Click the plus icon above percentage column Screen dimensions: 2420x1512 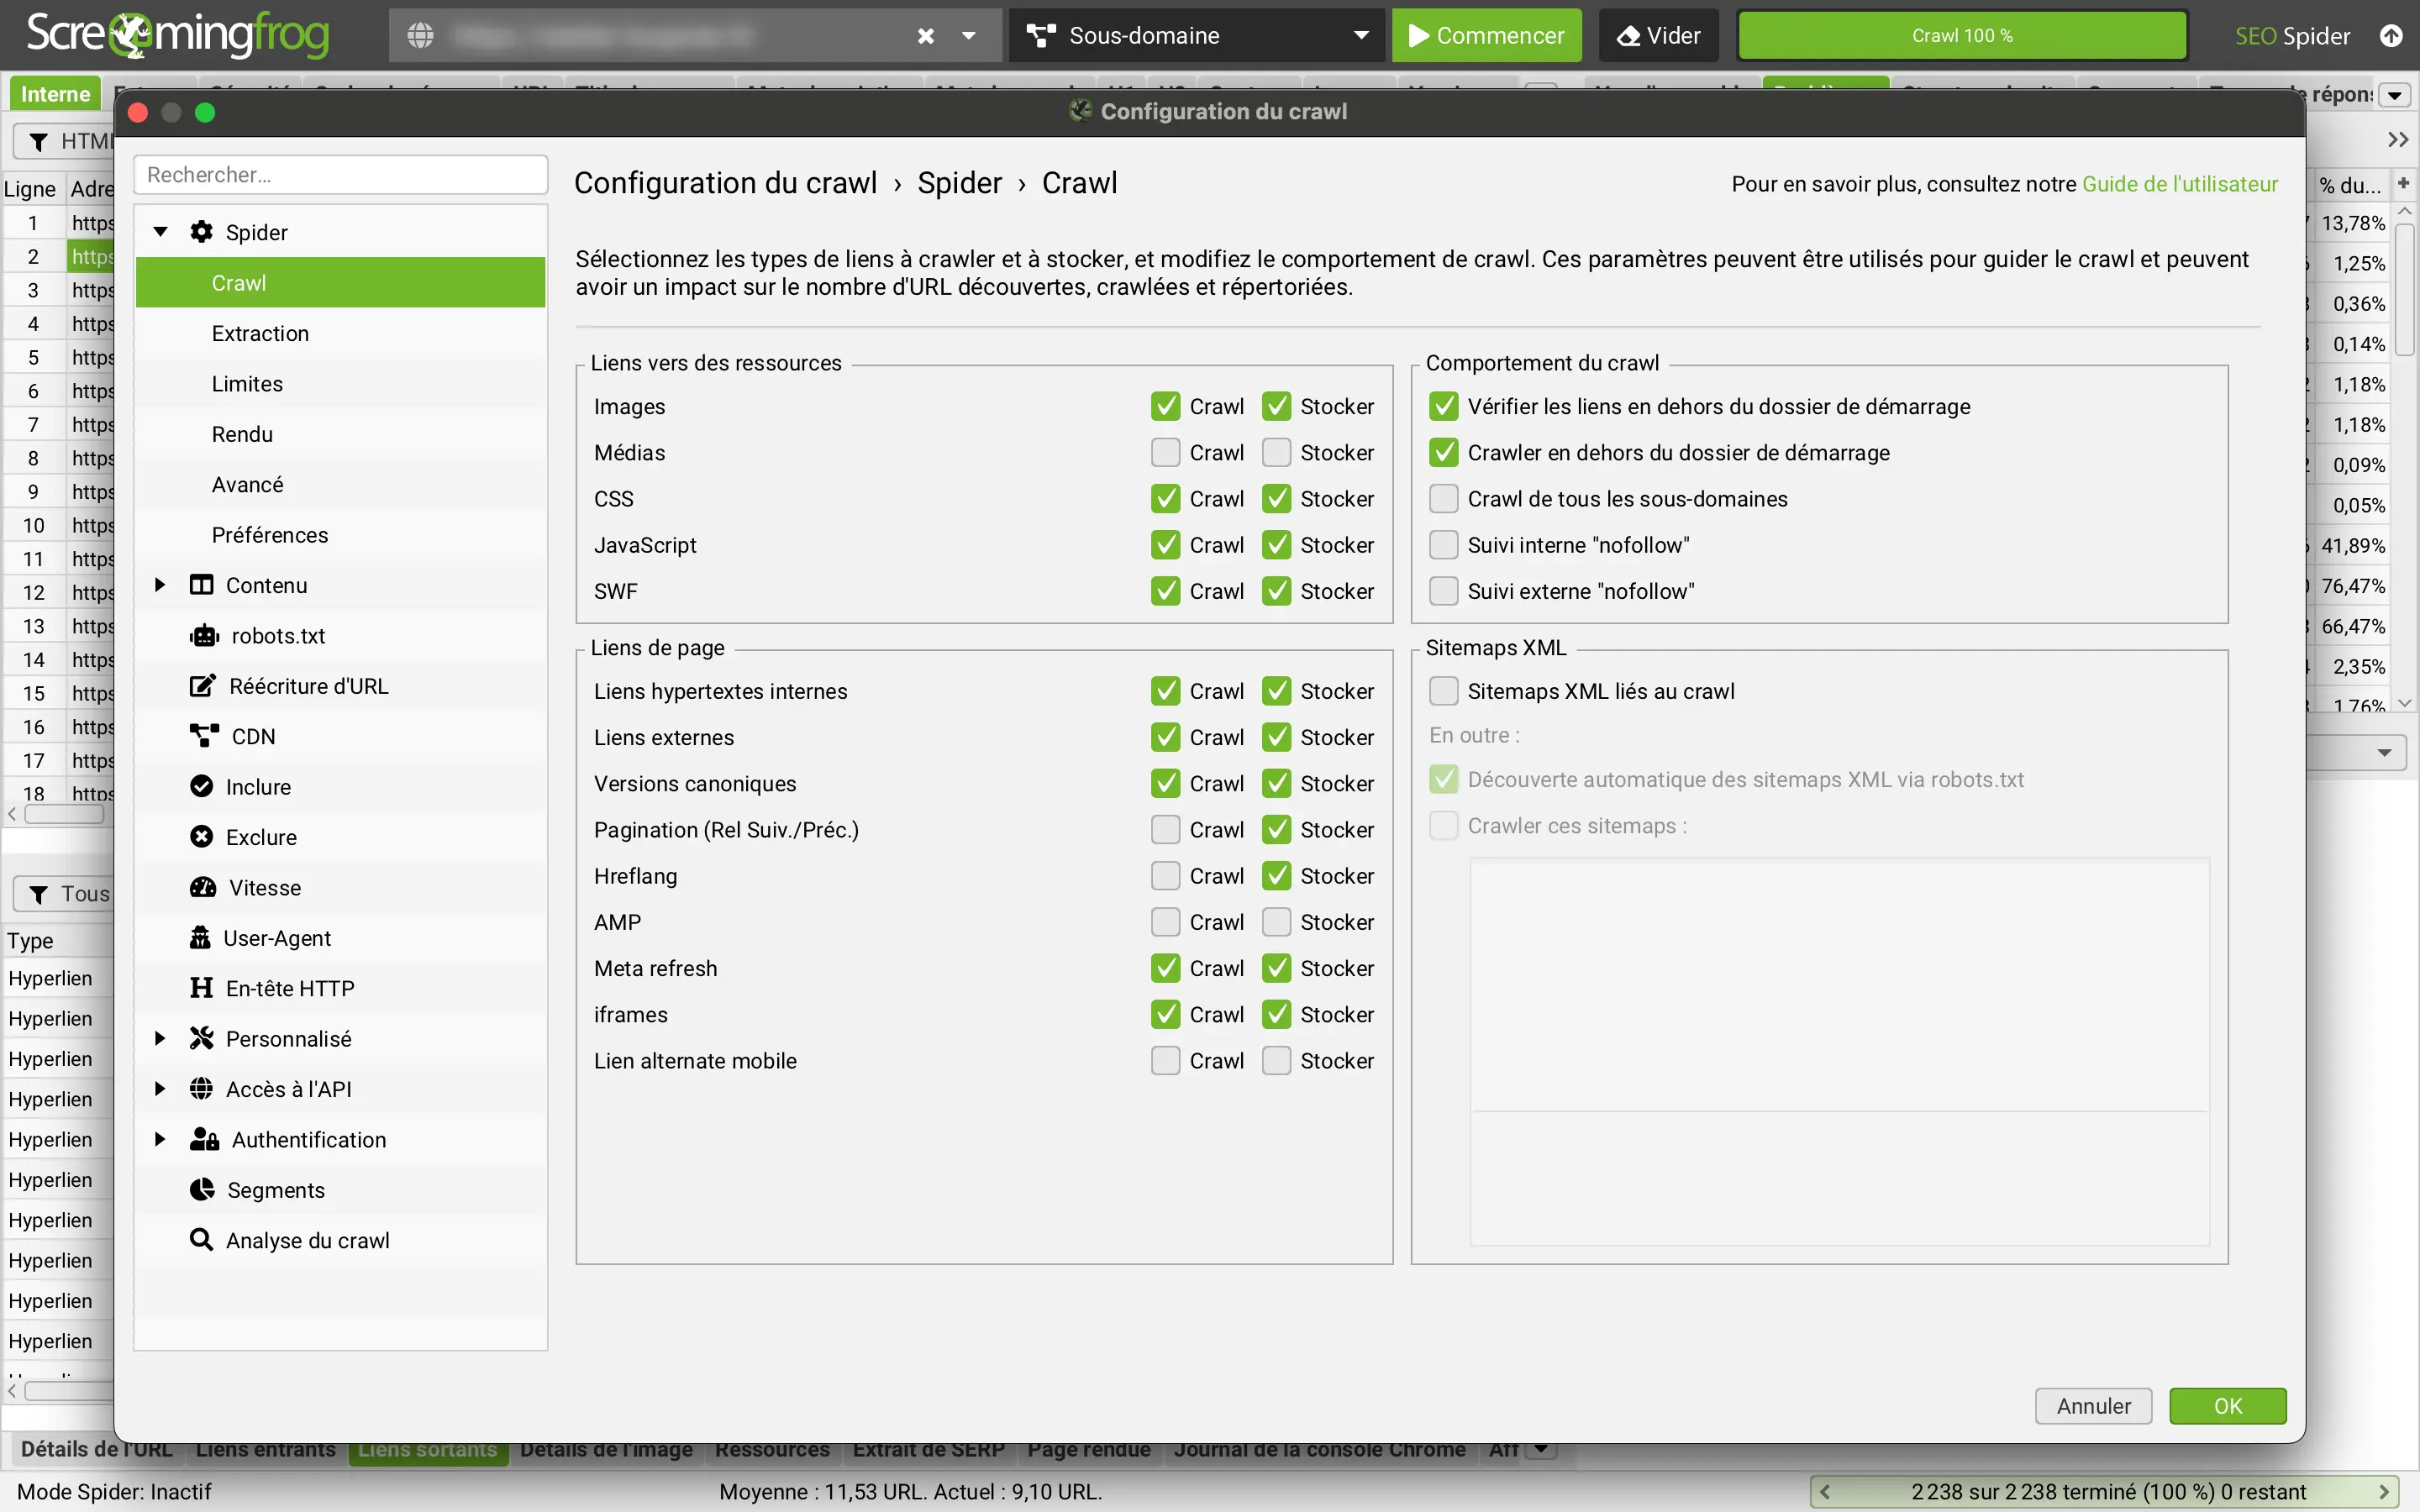[2403, 183]
